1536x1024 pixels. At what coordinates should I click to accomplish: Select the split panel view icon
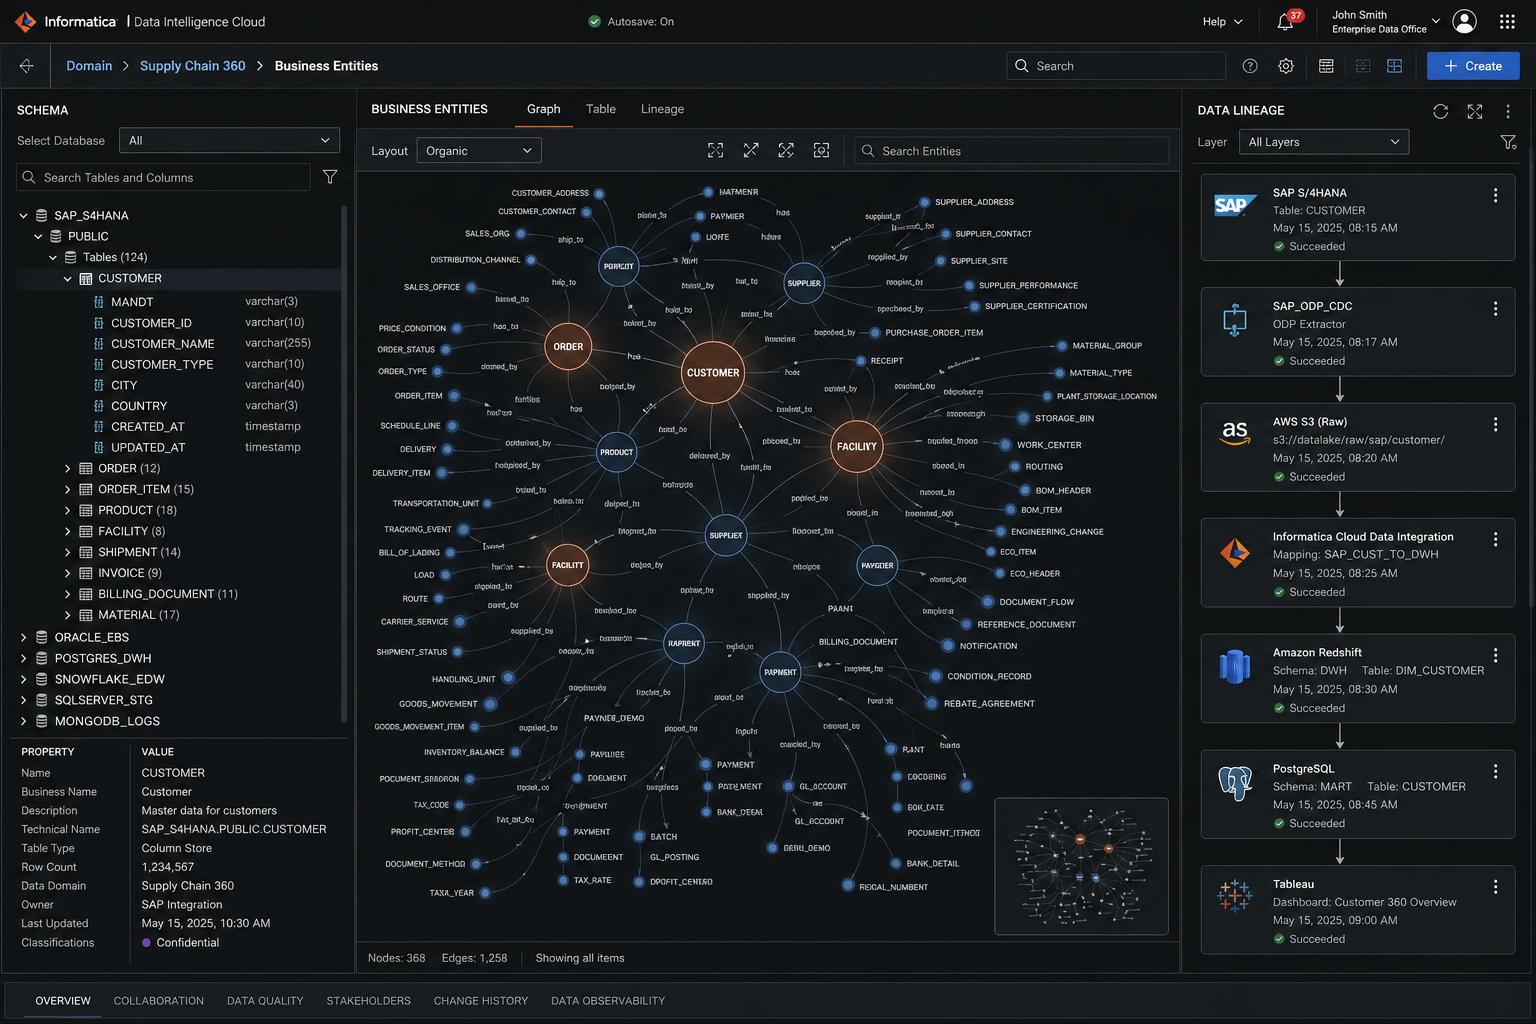coord(1362,66)
